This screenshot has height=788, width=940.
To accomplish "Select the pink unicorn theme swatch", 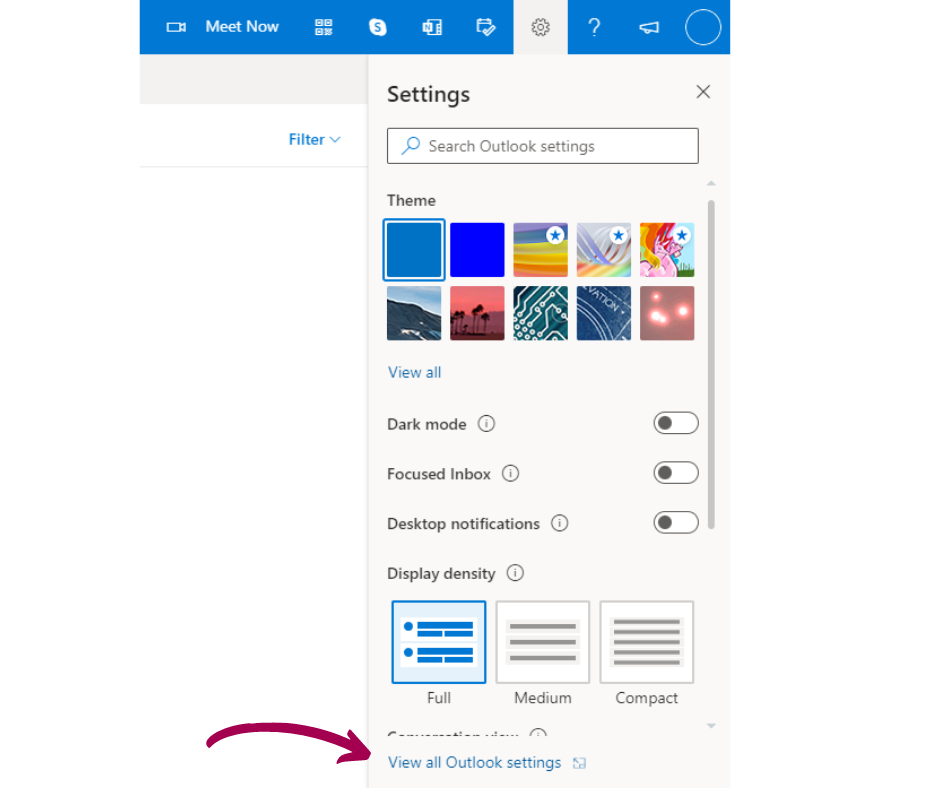I will (666, 249).
